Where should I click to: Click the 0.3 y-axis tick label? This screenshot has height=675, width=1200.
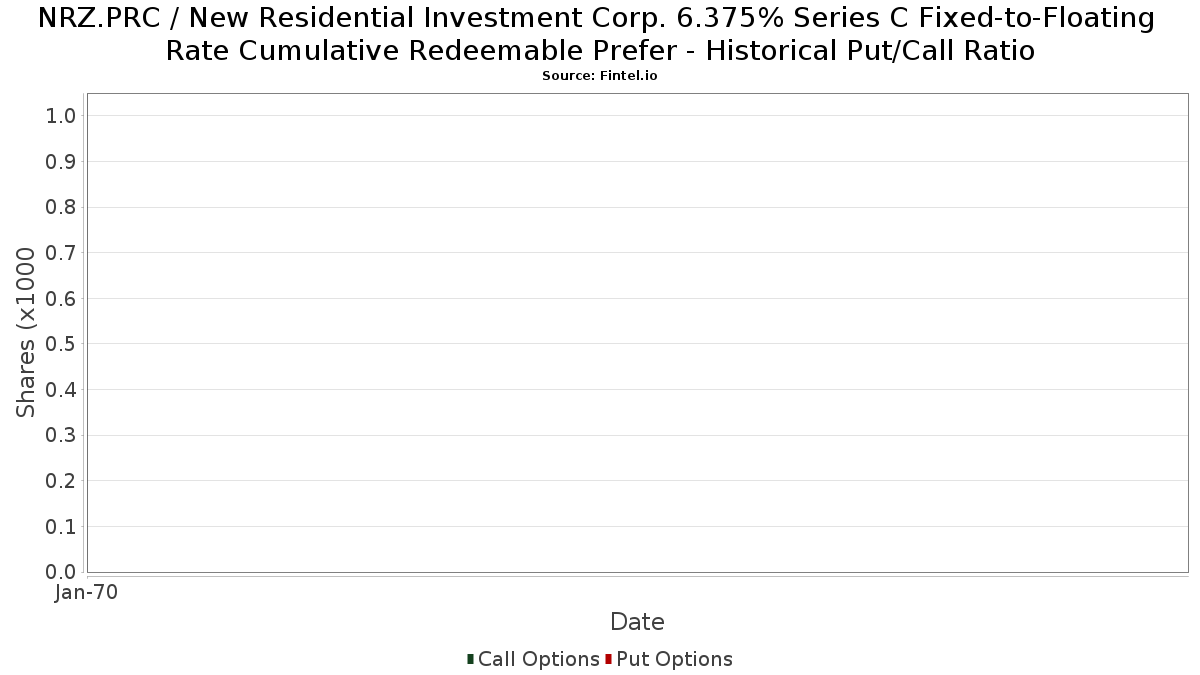tap(61, 435)
